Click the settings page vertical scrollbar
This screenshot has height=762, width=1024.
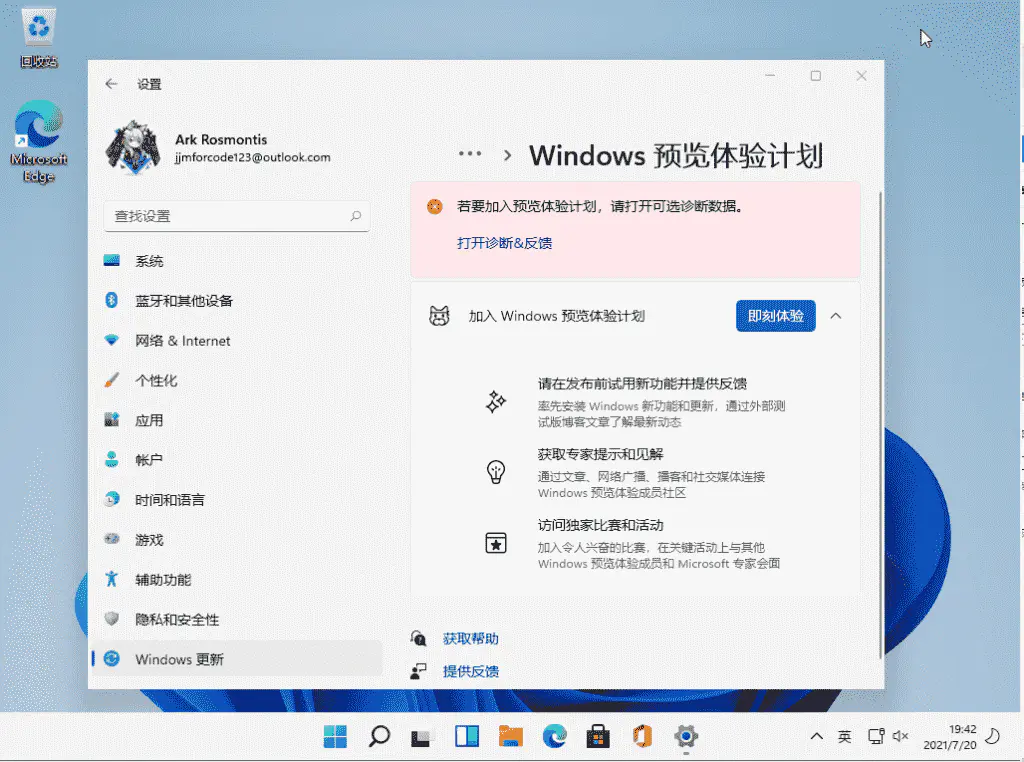coord(880,424)
